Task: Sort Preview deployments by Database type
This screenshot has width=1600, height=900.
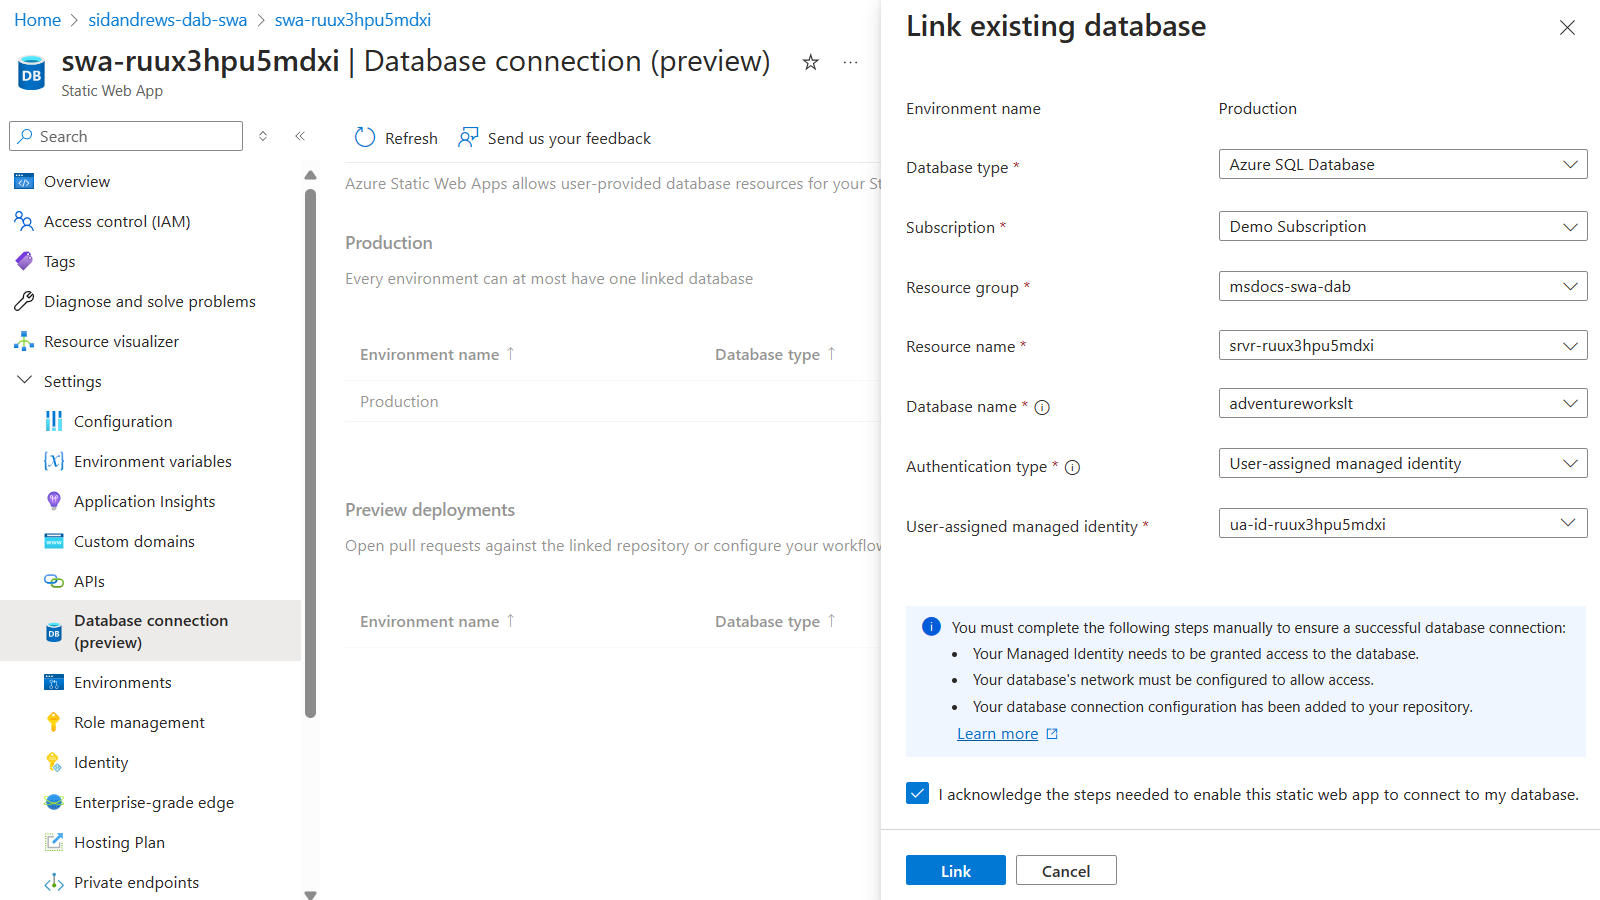Action: point(775,621)
